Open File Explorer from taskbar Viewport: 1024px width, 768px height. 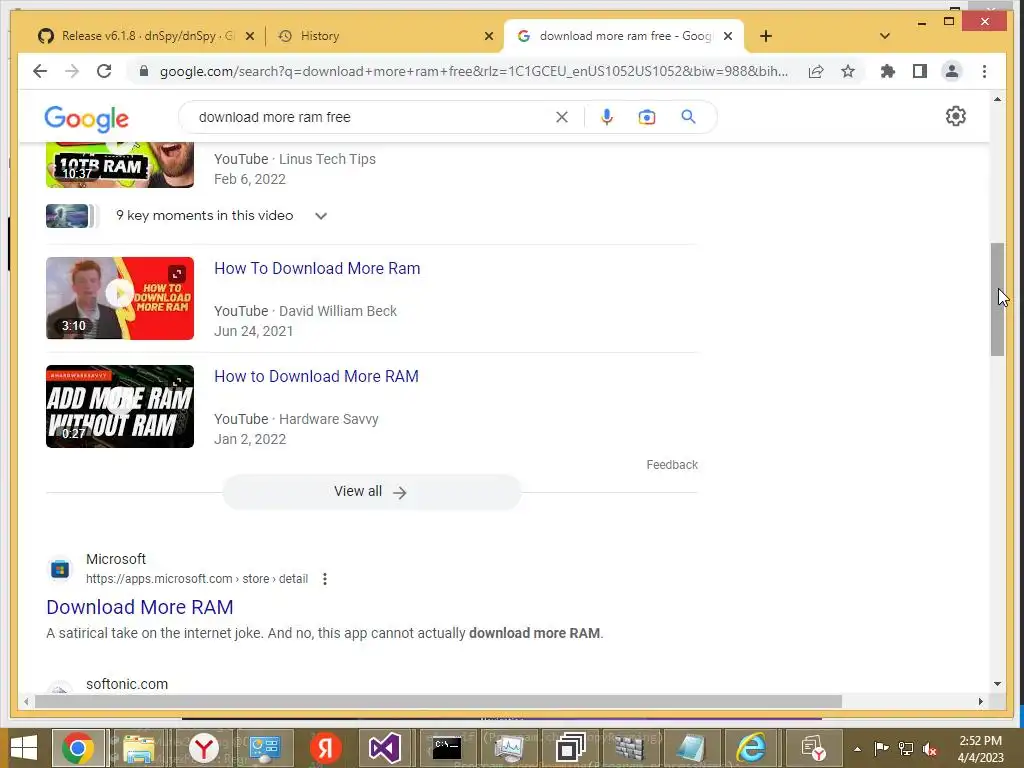point(139,748)
